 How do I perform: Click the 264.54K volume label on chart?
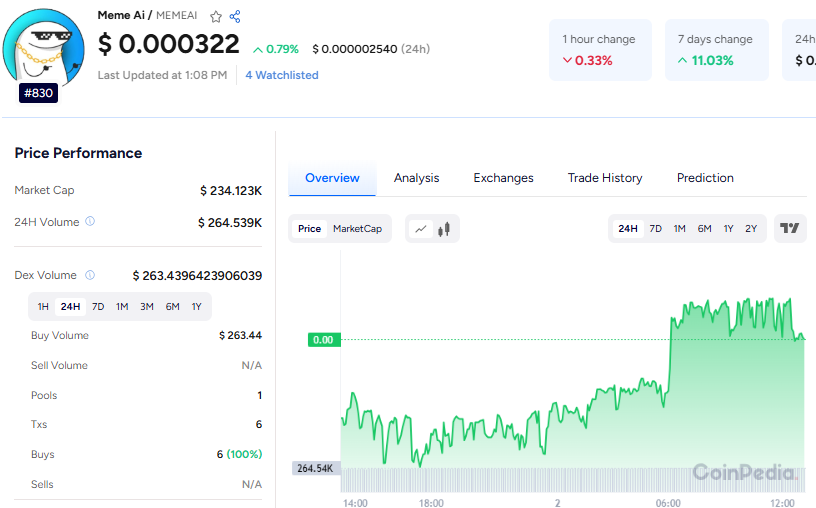(x=316, y=468)
